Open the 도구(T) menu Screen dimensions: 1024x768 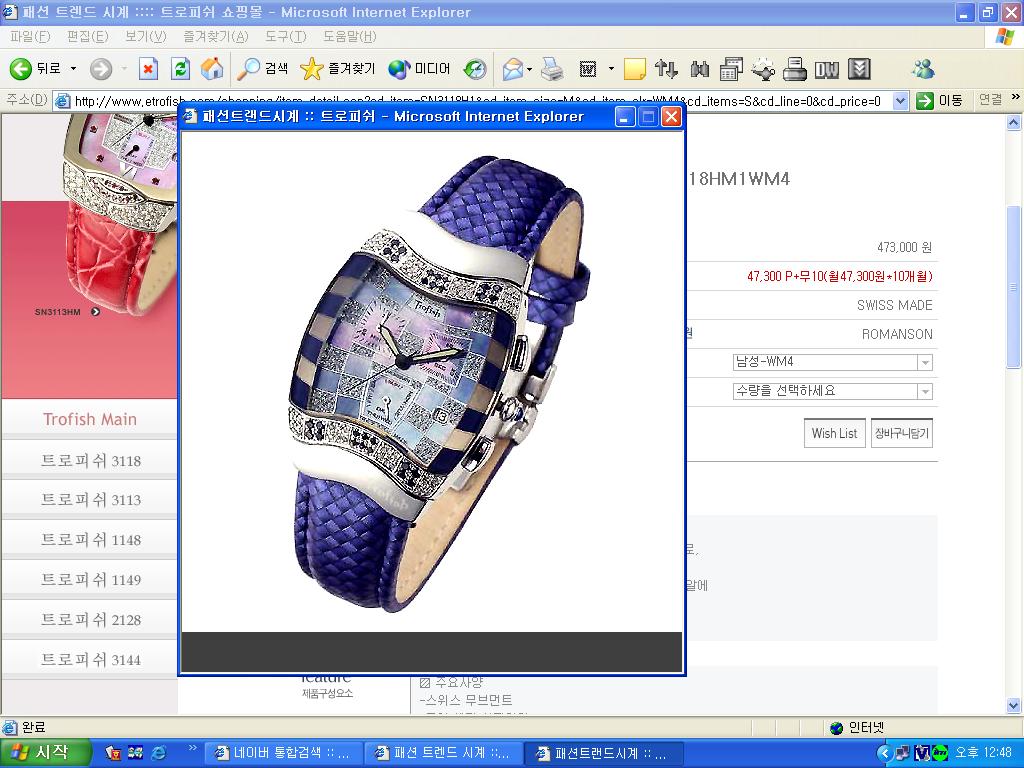(285, 37)
